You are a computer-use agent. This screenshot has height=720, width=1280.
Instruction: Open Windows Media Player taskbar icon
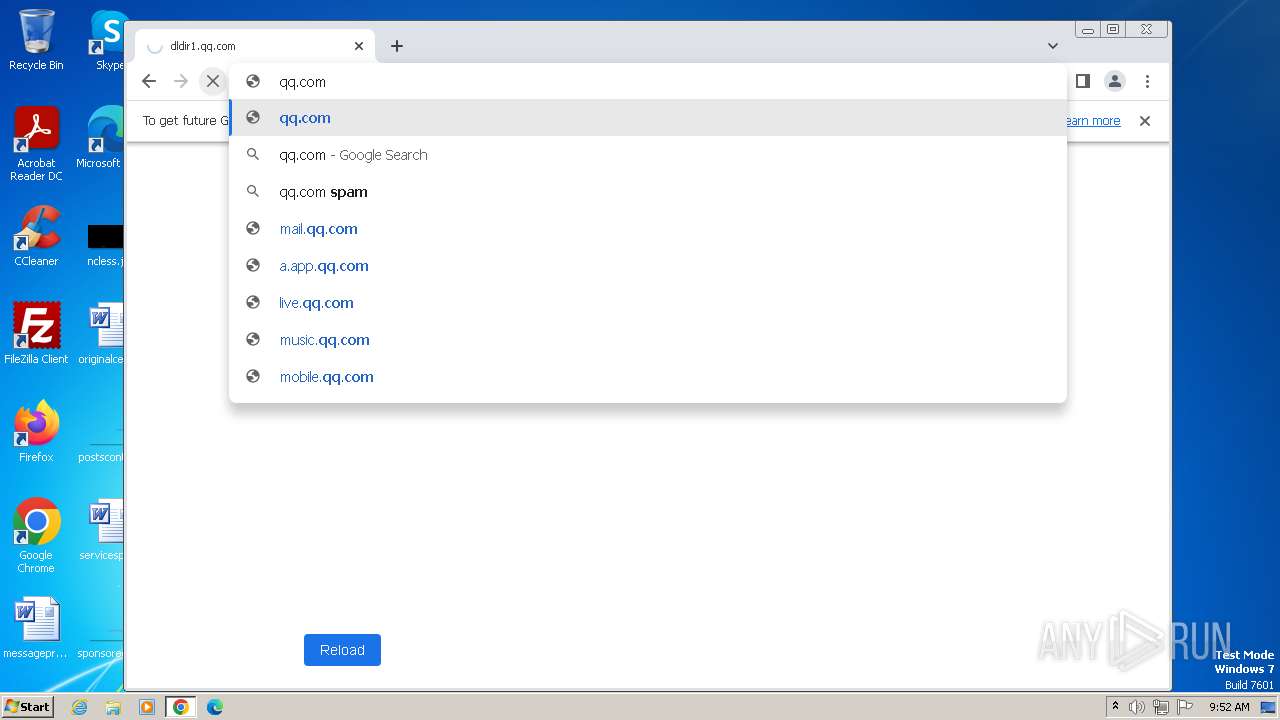(x=147, y=707)
